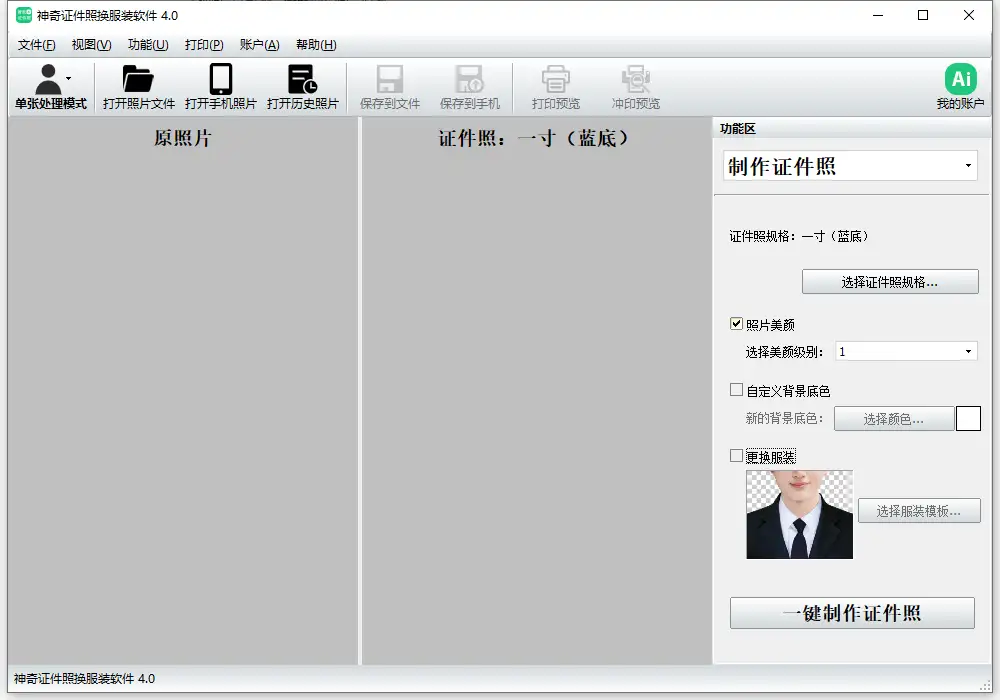Expand processing mode dropdown arrow

tap(68, 77)
